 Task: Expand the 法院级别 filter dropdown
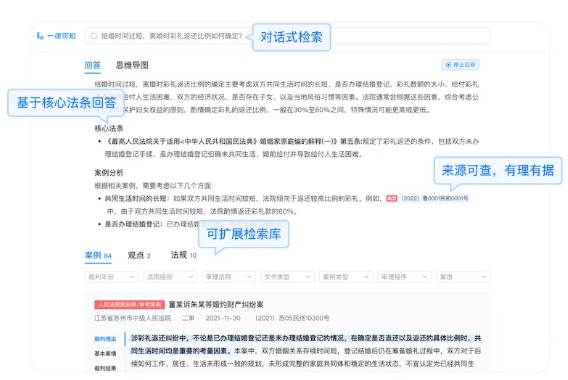tap(170, 277)
